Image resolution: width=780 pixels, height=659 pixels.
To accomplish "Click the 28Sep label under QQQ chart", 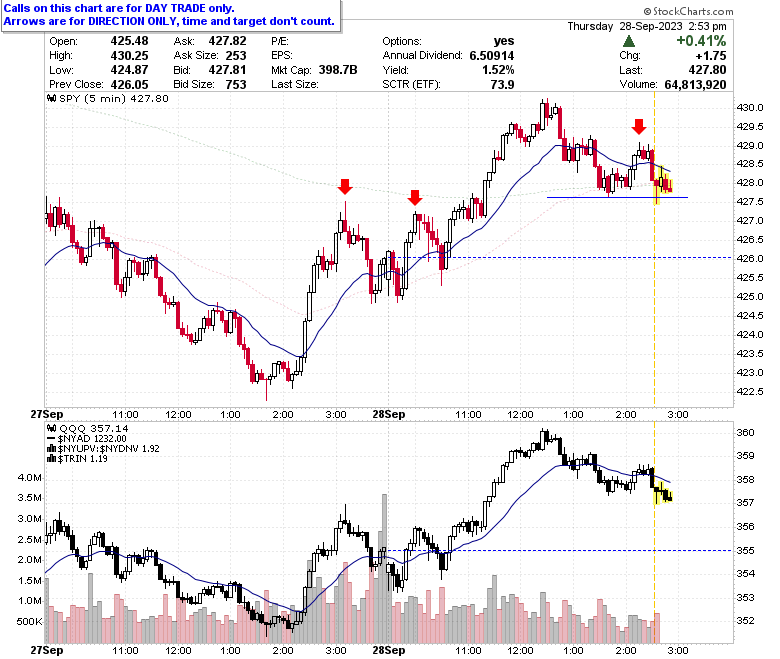I will (389, 650).
